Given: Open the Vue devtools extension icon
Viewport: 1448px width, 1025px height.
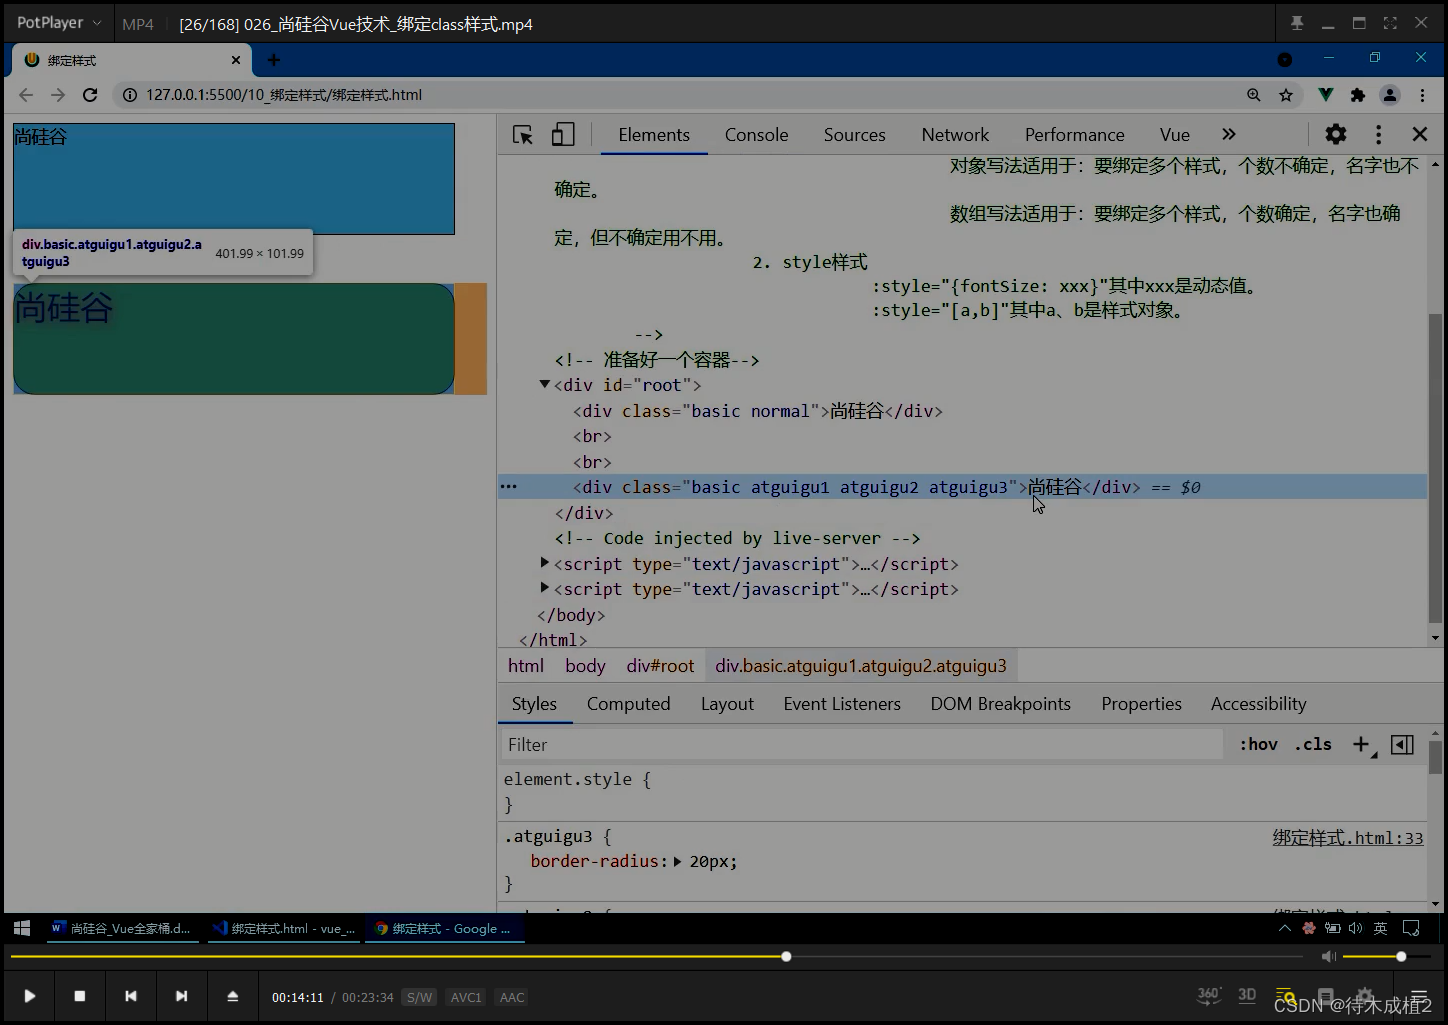Looking at the screenshot, I should [x=1325, y=95].
